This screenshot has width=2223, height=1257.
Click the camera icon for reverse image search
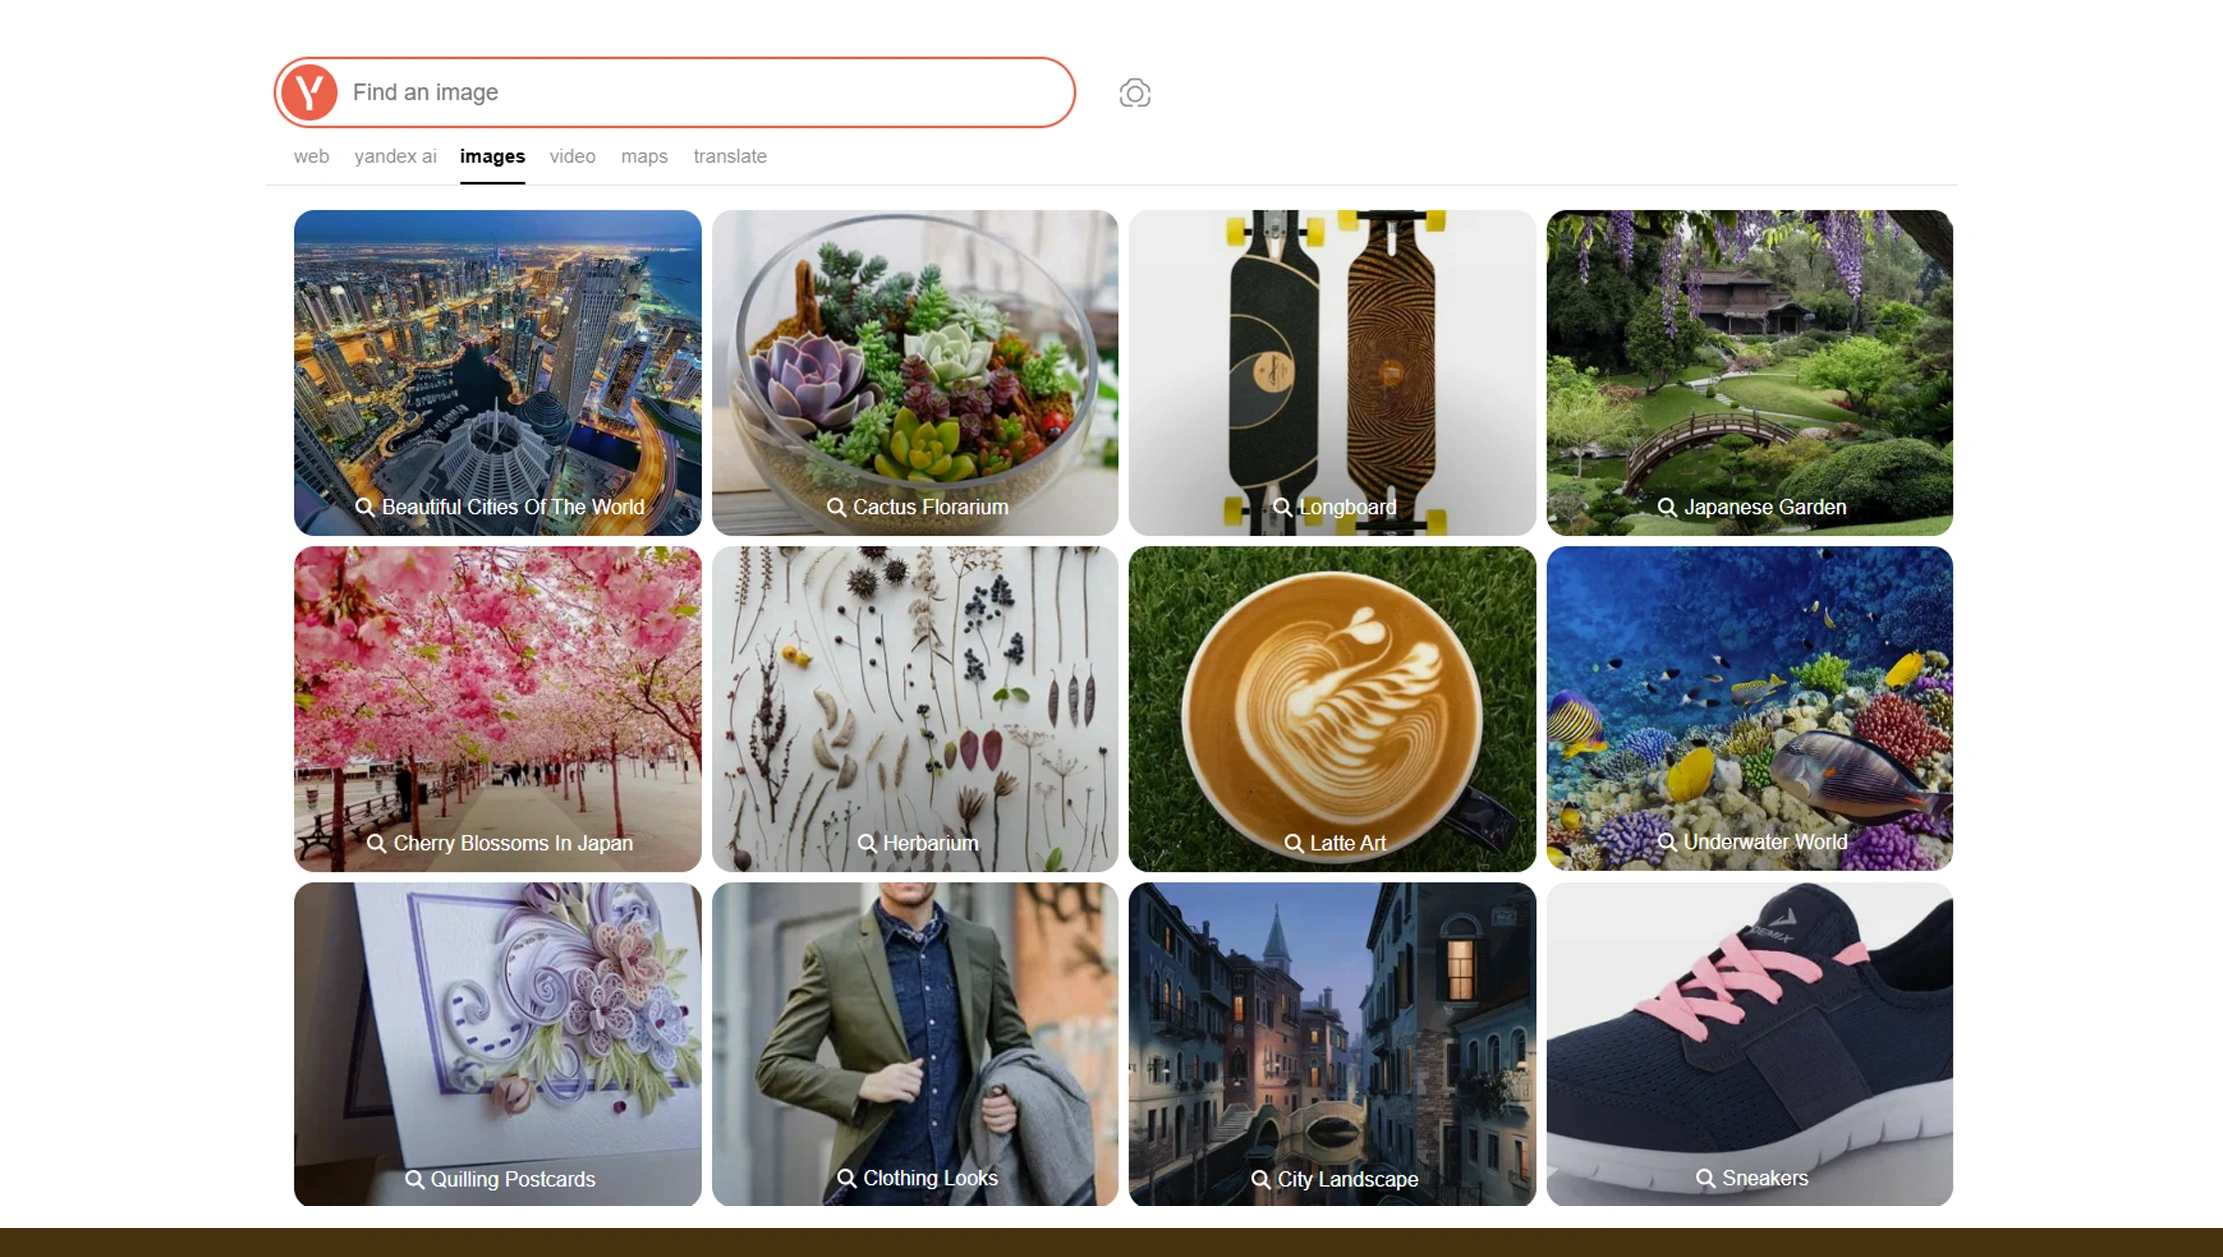(1135, 92)
